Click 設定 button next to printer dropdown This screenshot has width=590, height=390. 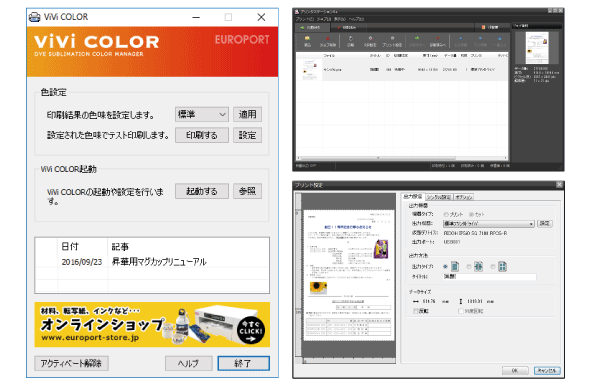tap(544, 224)
